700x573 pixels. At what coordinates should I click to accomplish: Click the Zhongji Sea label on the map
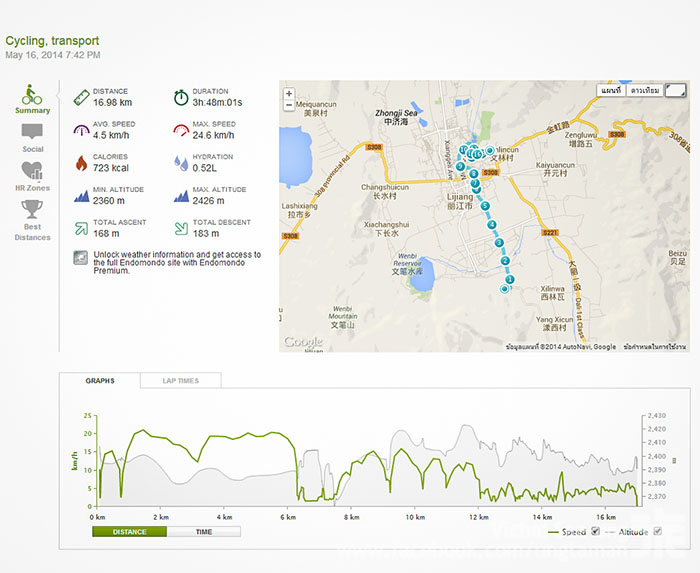tap(396, 117)
